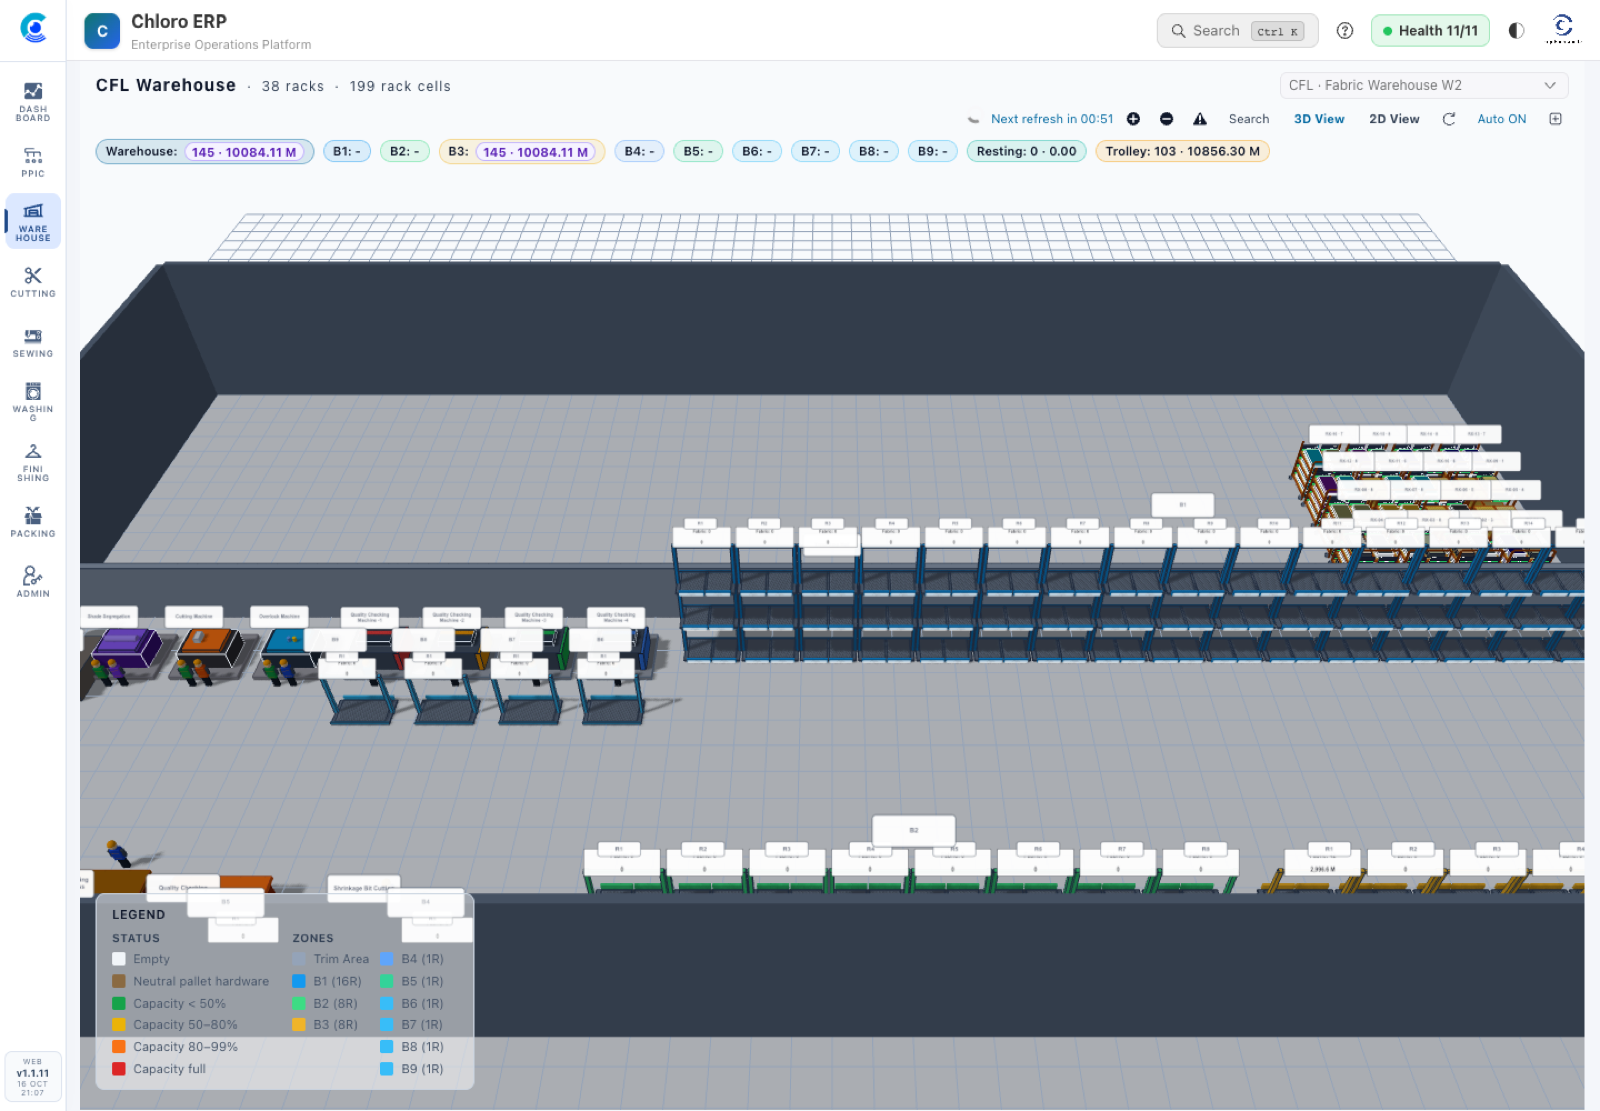The width and height of the screenshot is (1600, 1111).
Task: Click the B1 (16R) blue legend swatch
Action: click(299, 981)
